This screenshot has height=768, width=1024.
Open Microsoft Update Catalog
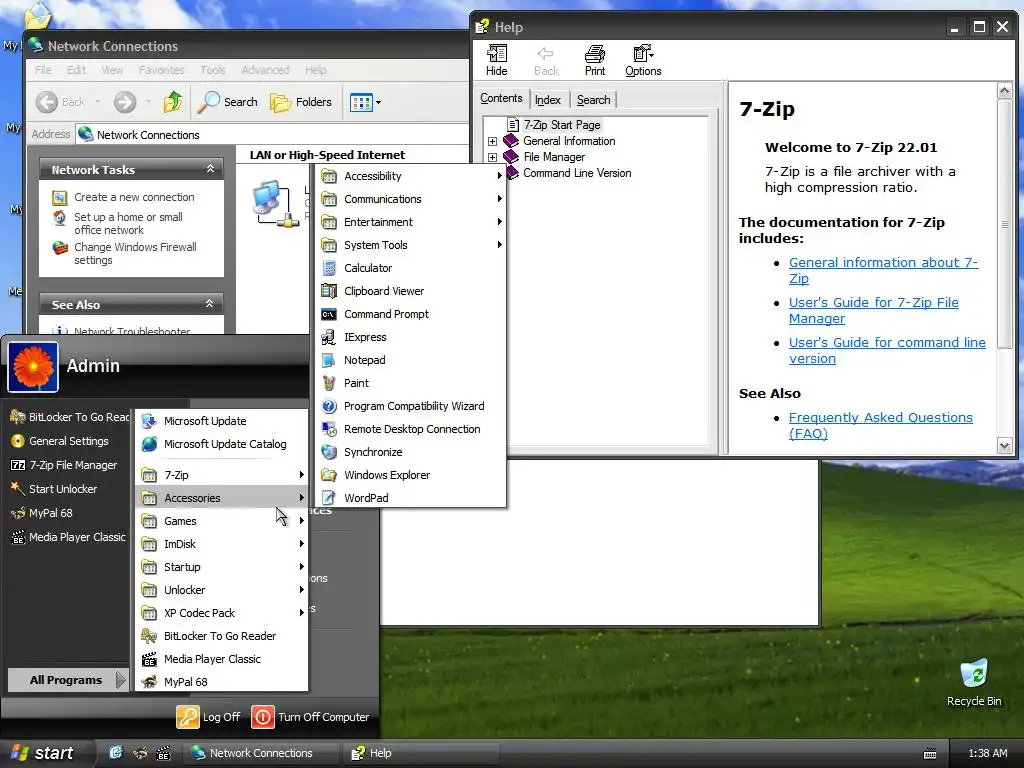coord(221,444)
